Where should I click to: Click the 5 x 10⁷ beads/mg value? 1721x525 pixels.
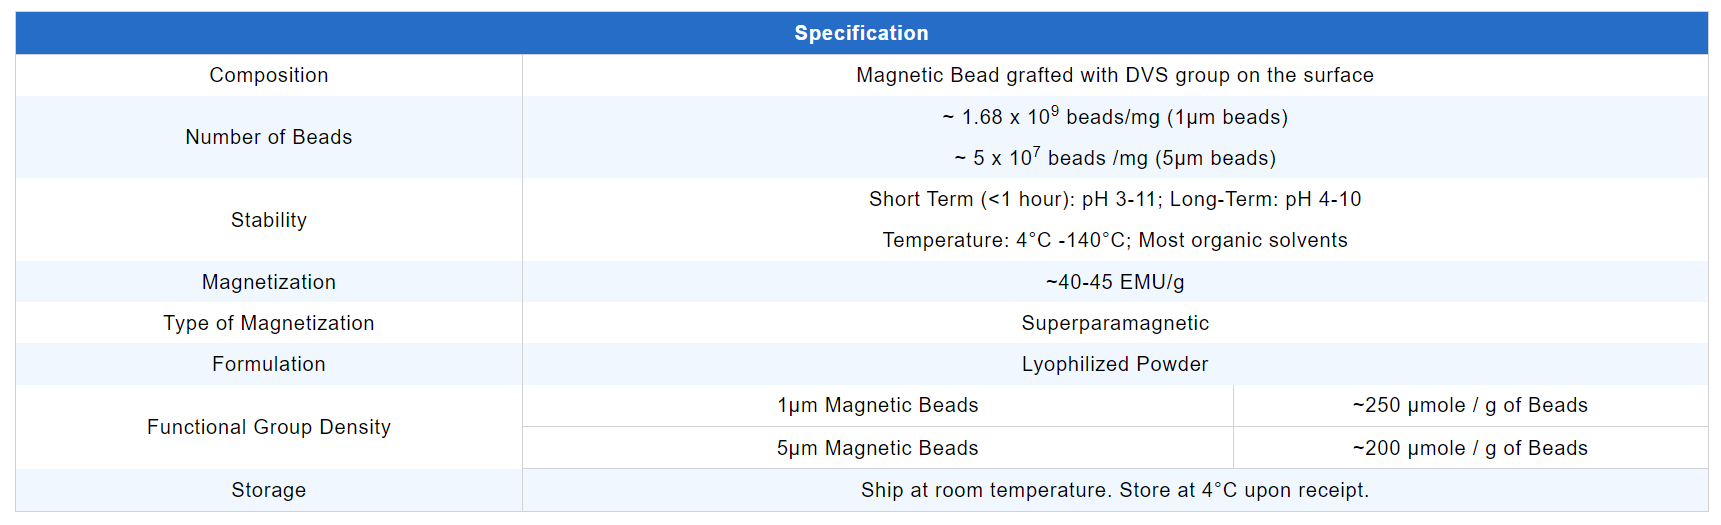(1114, 158)
